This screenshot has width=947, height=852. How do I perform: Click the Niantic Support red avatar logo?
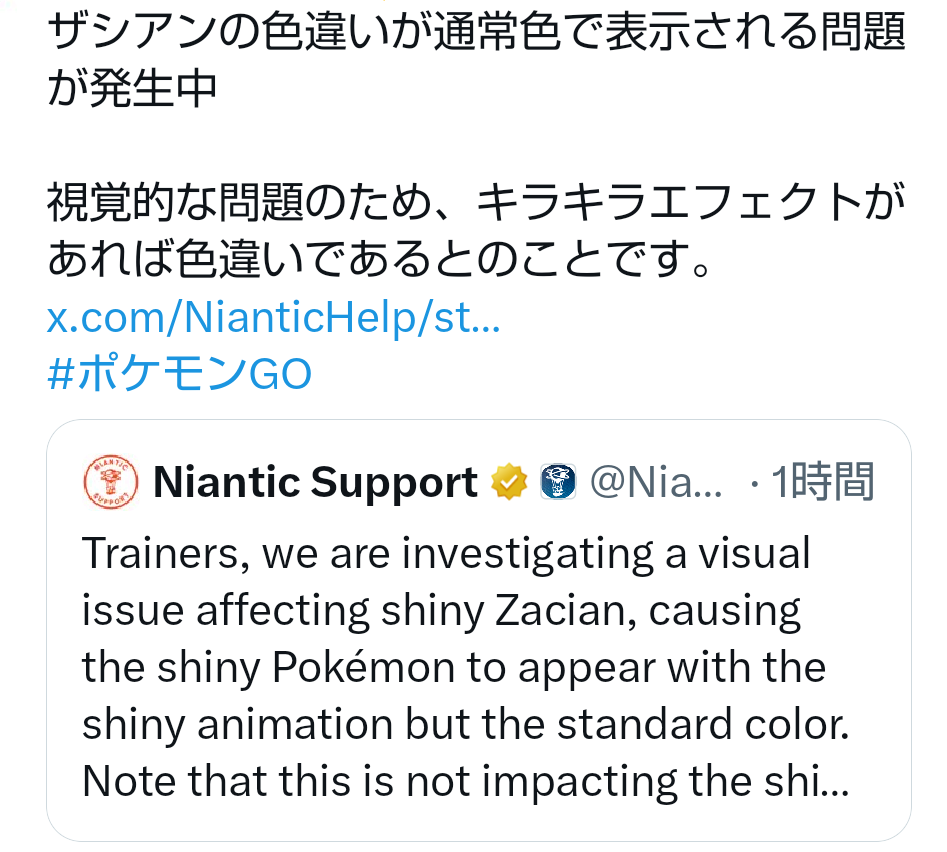coord(110,481)
